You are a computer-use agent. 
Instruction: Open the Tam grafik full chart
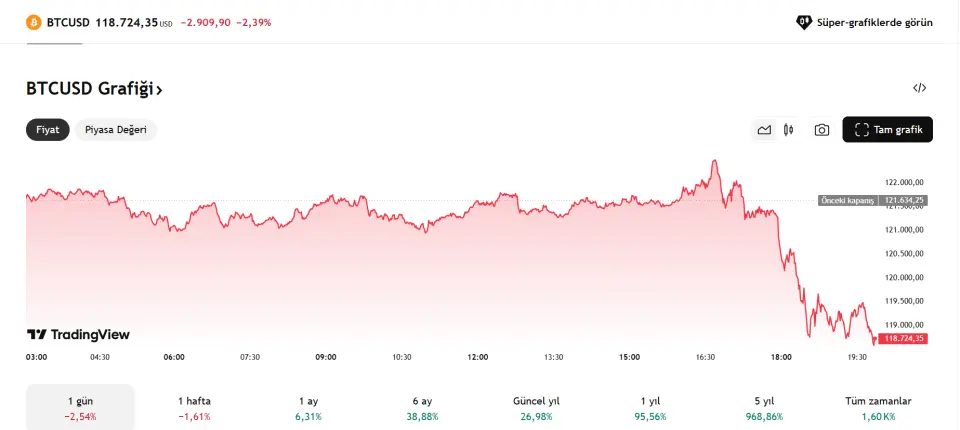coord(887,130)
